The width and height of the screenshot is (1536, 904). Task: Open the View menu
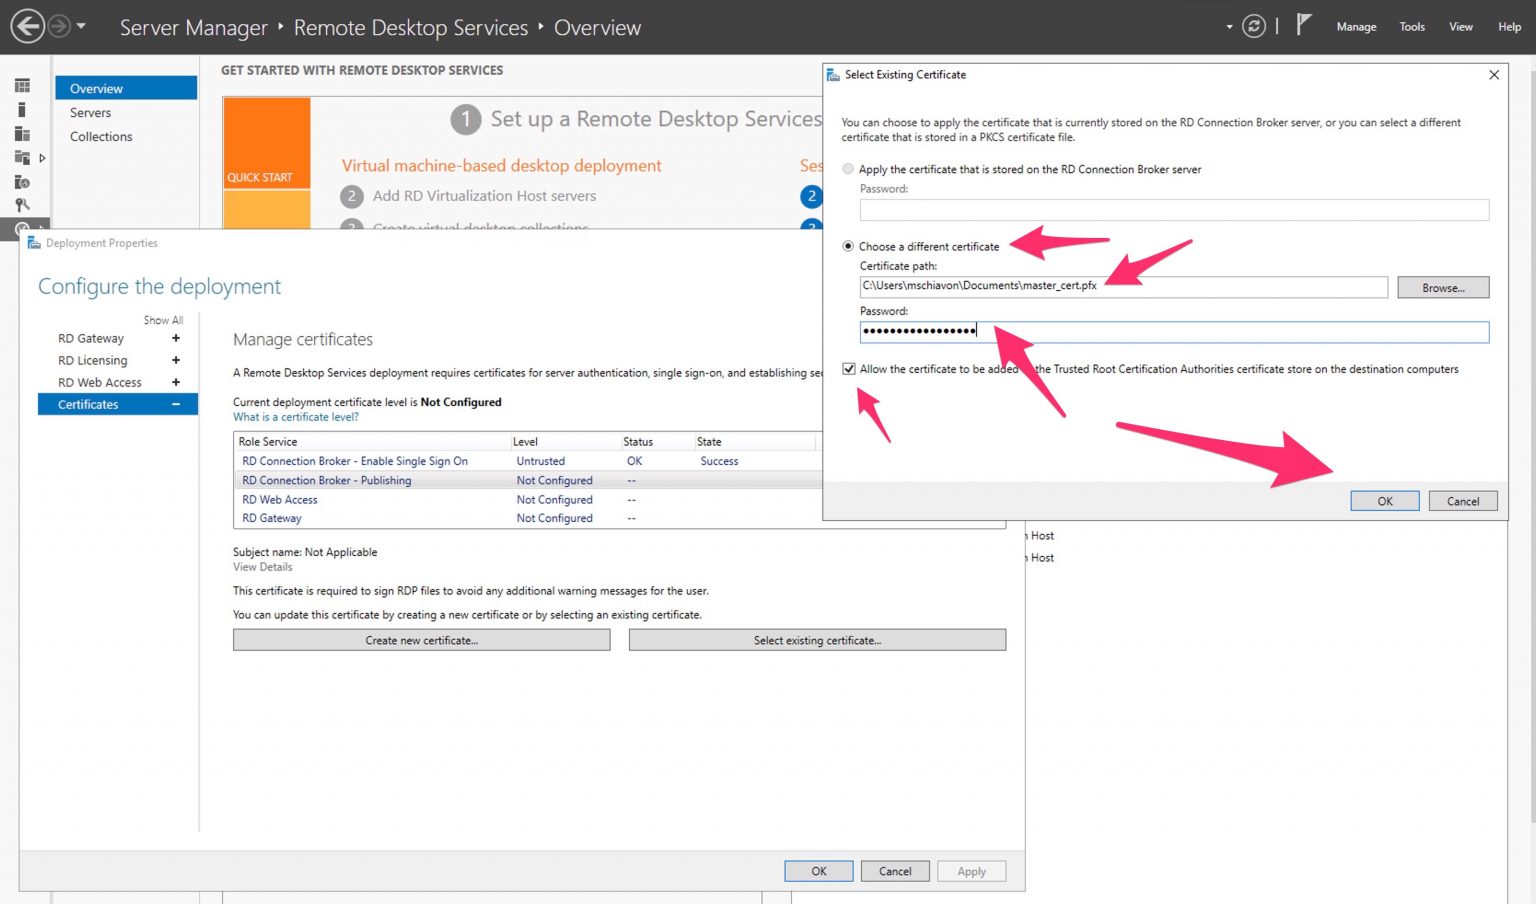[x=1461, y=27]
